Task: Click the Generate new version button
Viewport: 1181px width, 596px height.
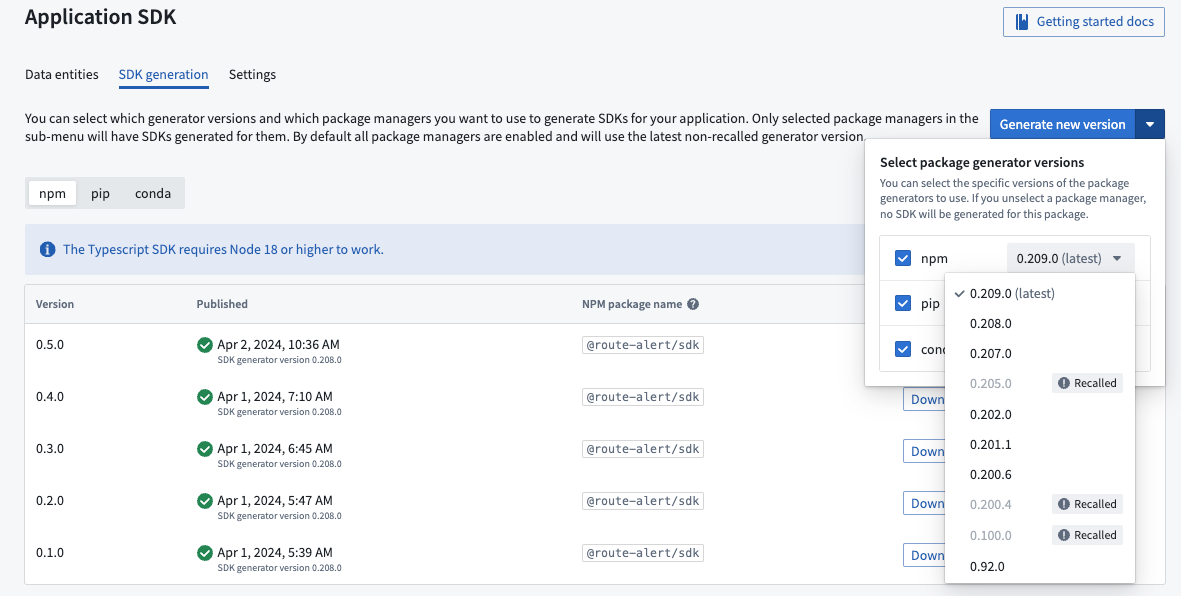Action: coord(1062,124)
